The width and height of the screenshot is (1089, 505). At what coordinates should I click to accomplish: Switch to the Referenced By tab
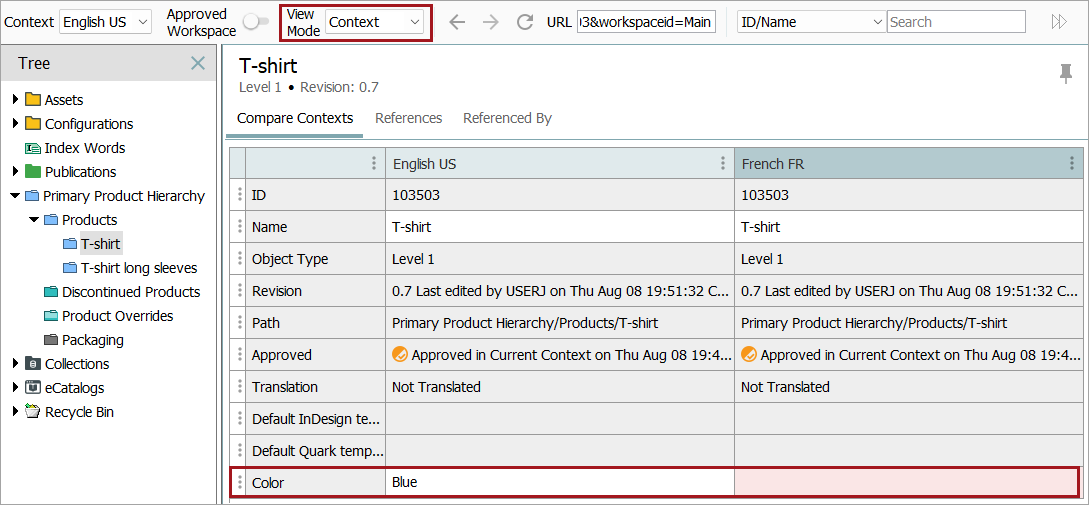coord(507,118)
